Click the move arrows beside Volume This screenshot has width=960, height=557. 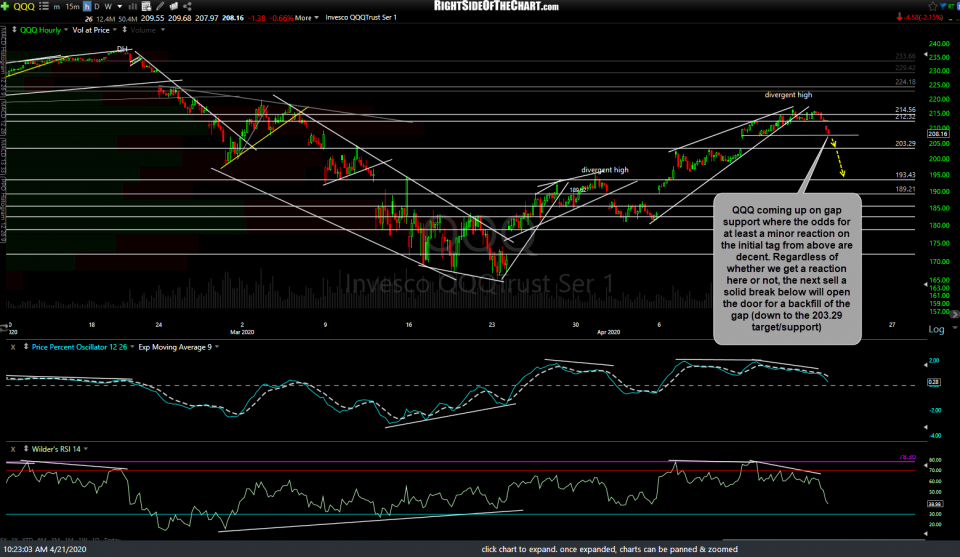[125, 30]
